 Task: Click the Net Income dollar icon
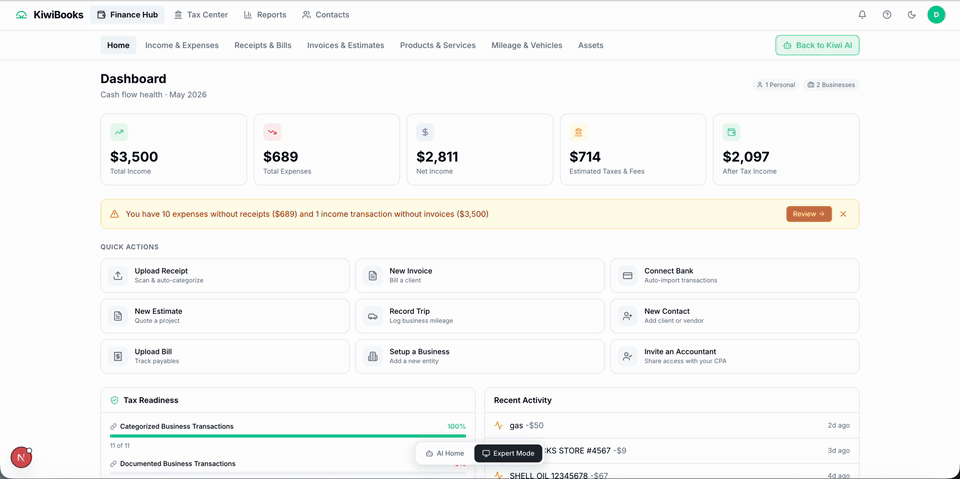click(425, 132)
